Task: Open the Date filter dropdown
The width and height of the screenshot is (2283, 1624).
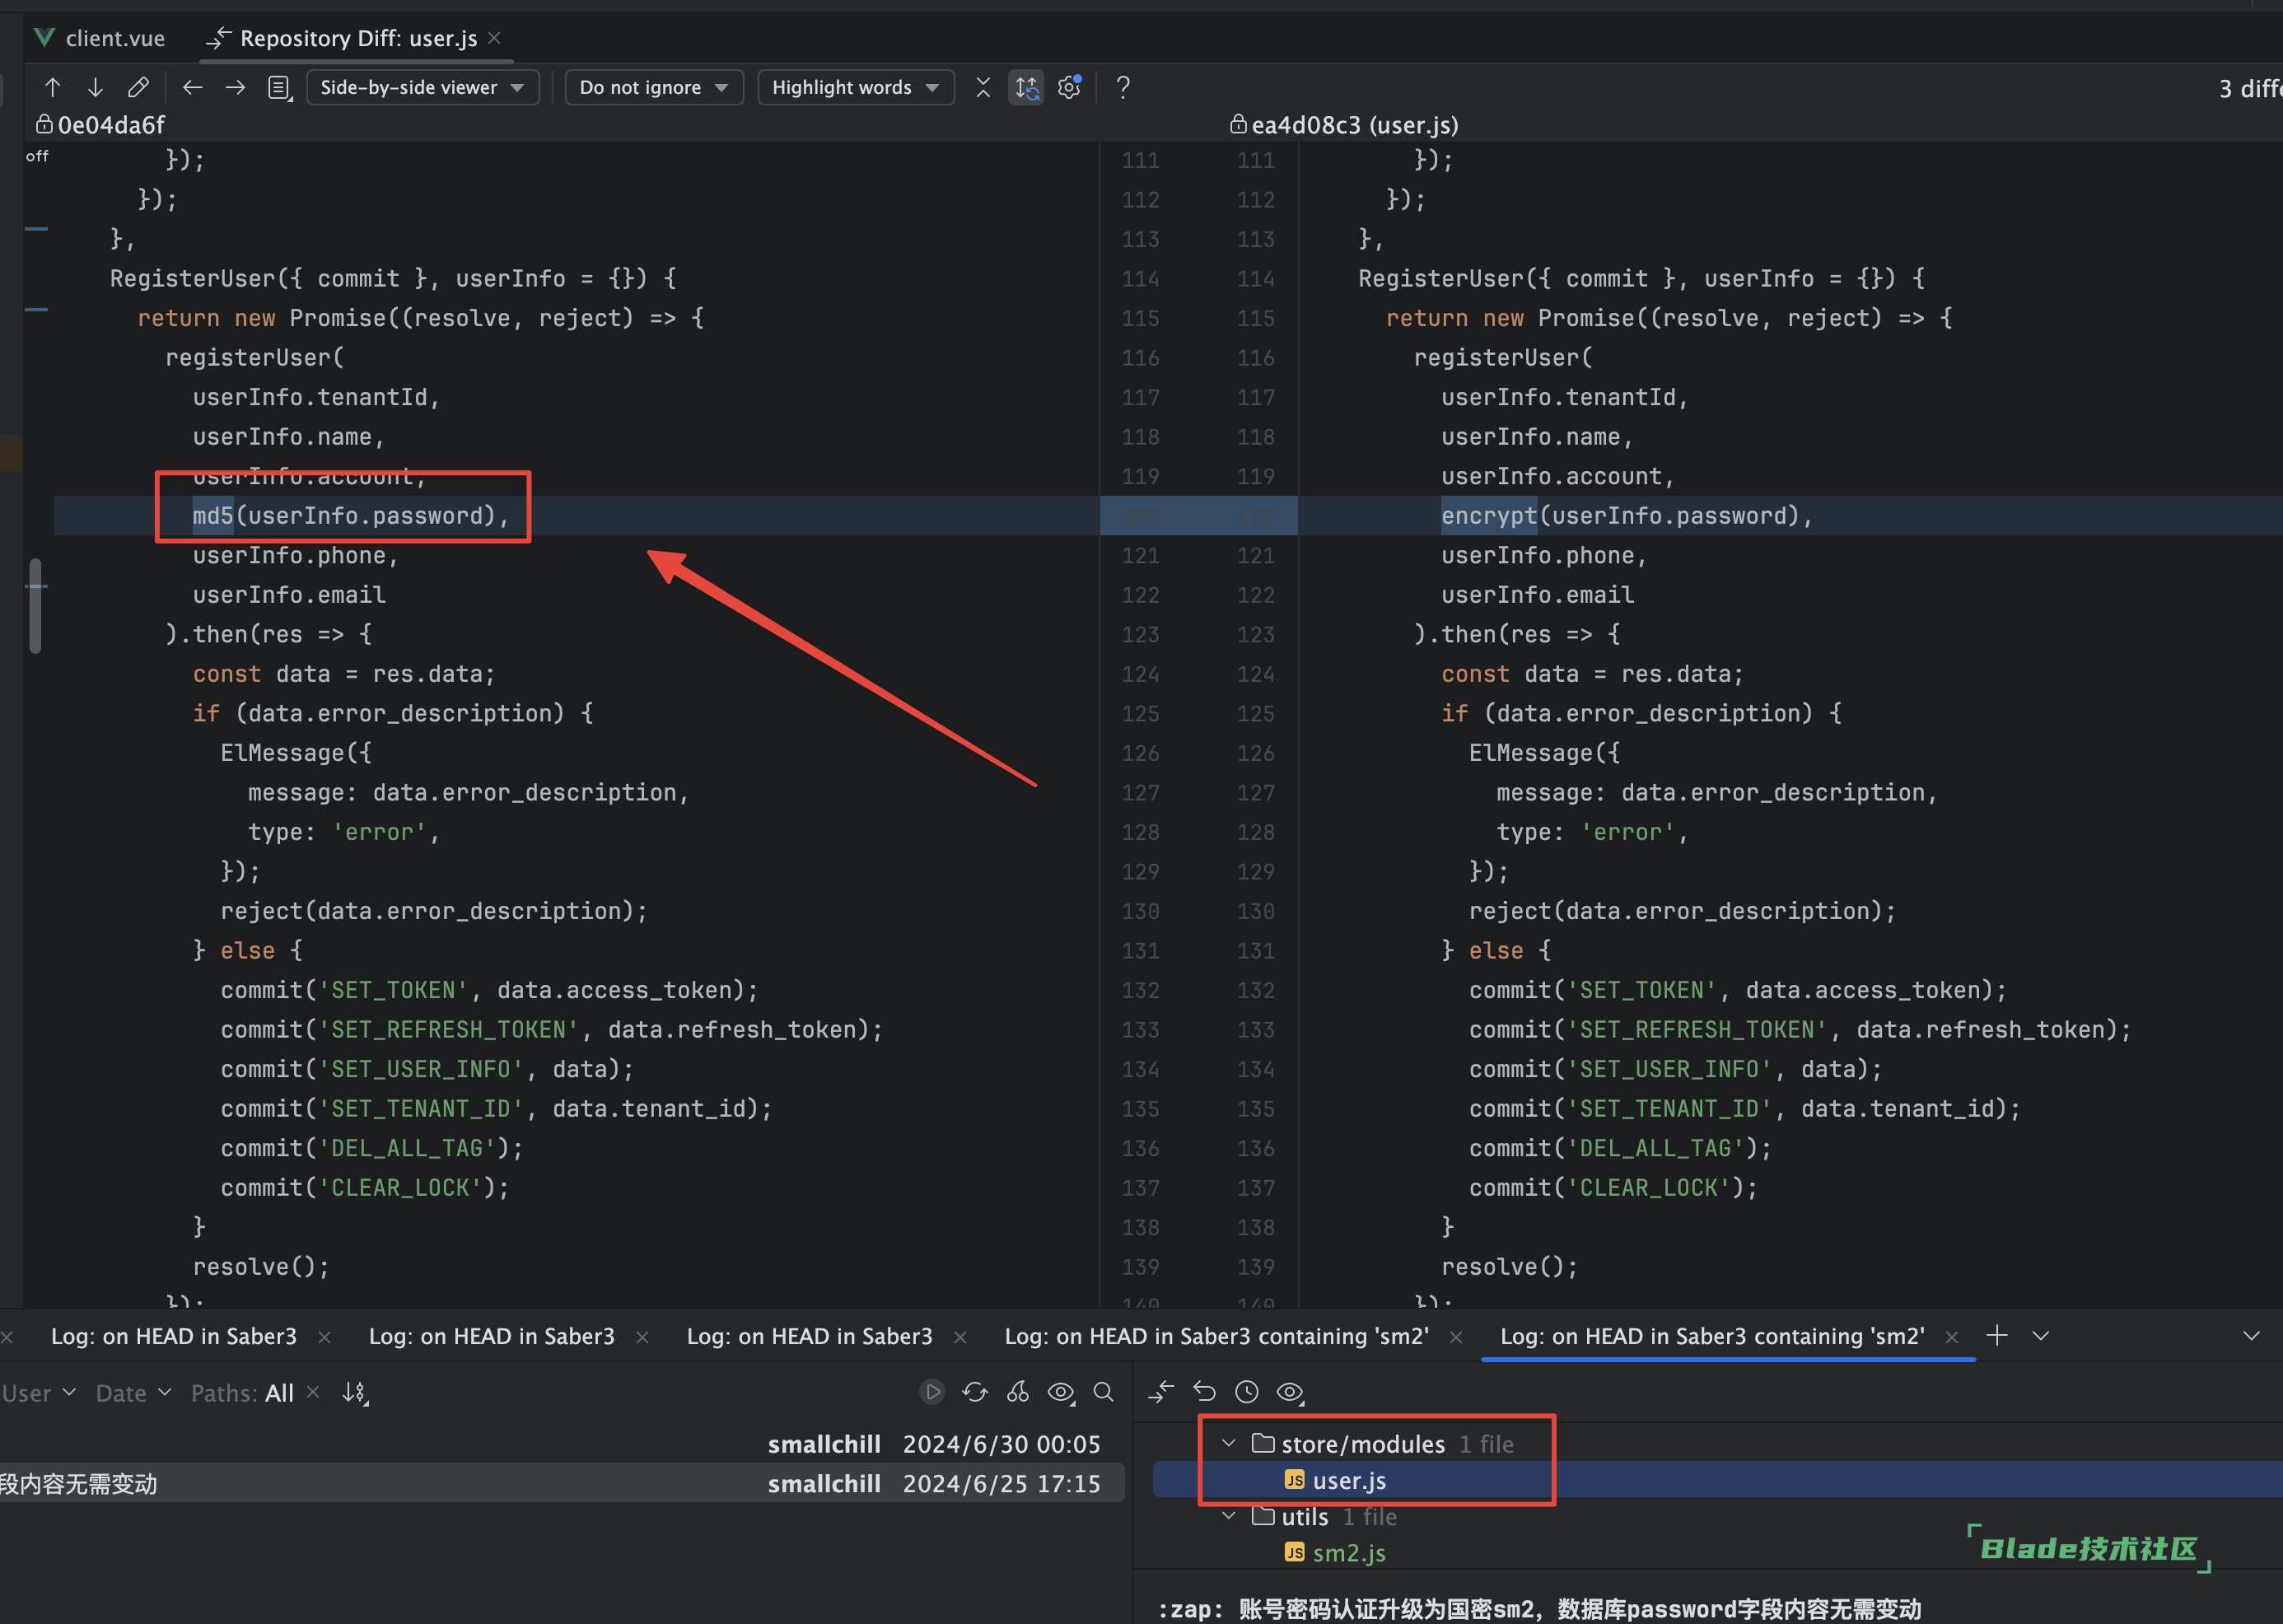Action: click(133, 1393)
